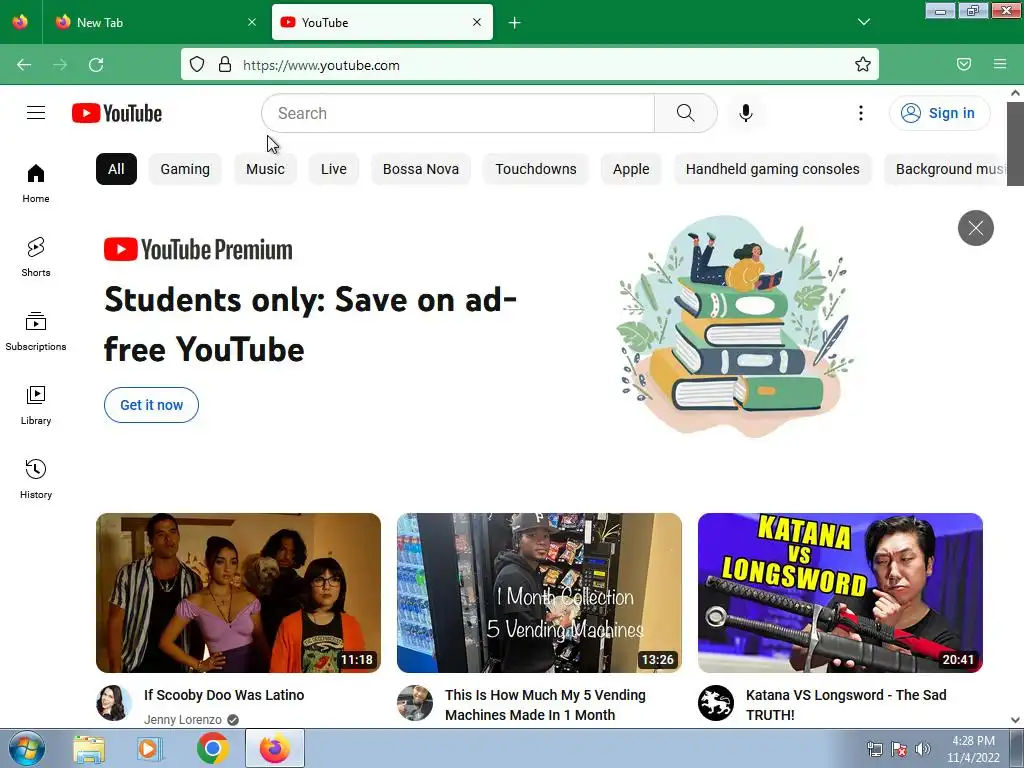The height and width of the screenshot is (768, 1024).
Task: Open History from the sidebar
Action: 36,479
